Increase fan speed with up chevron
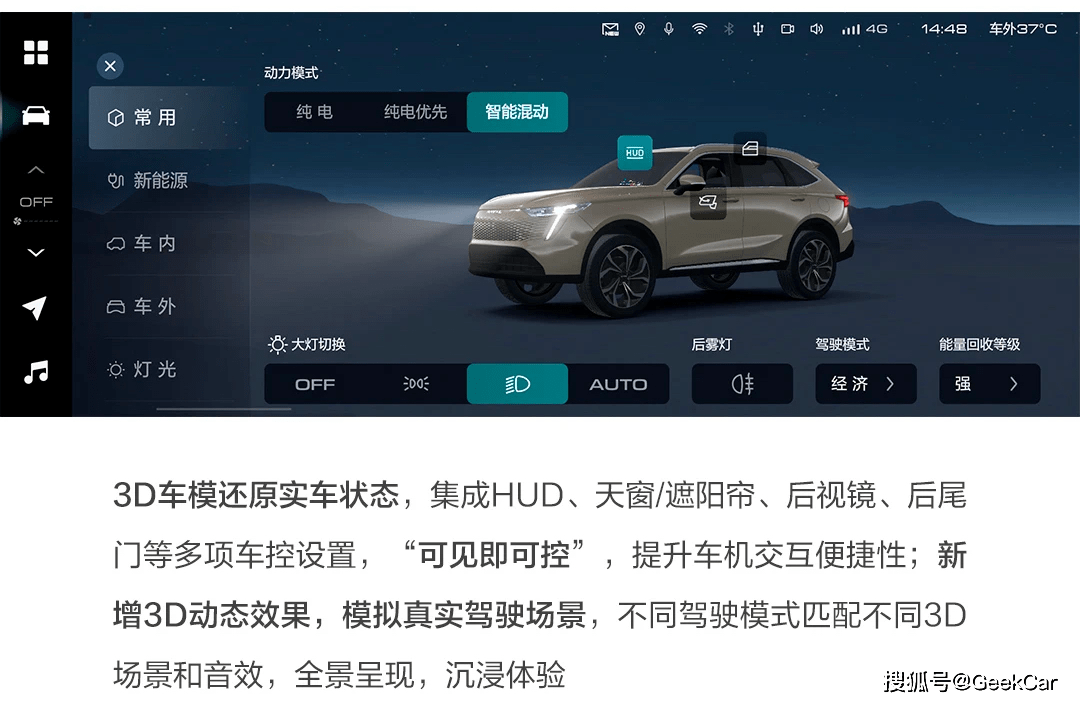Screen dimensions: 1080x705 [x=36, y=169]
